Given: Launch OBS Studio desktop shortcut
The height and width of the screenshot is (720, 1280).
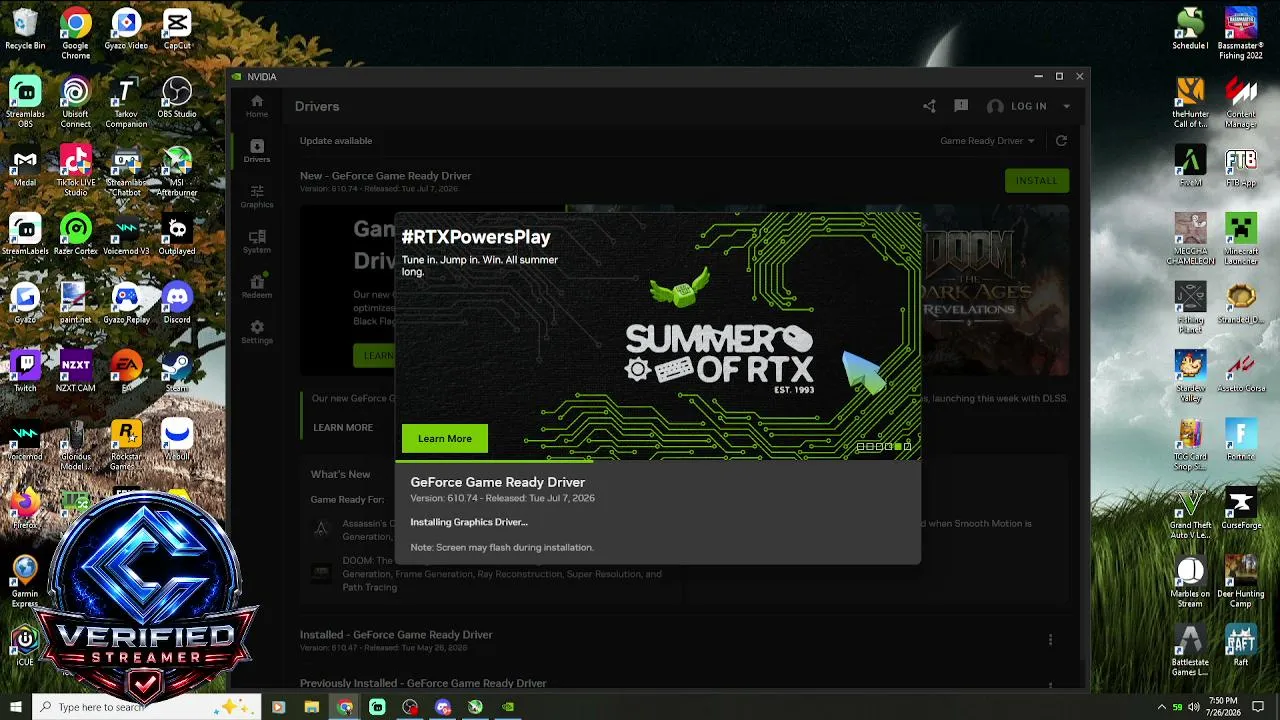Looking at the screenshot, I should [x=177, y=98].
